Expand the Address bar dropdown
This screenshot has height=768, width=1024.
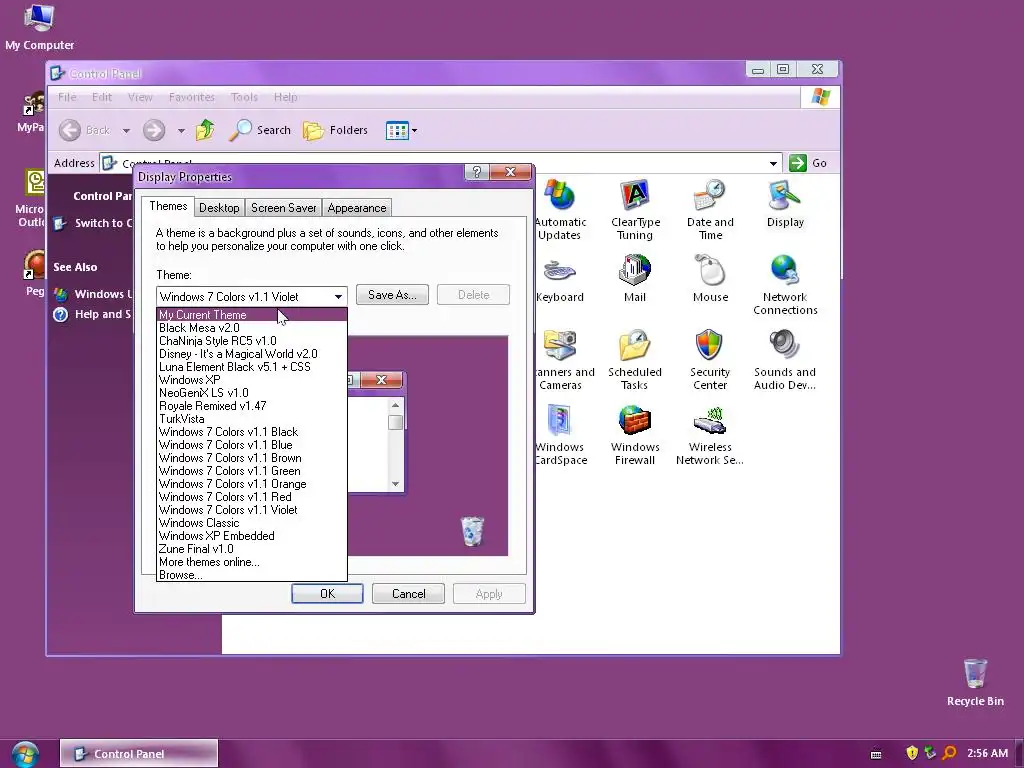coord(773,163)
